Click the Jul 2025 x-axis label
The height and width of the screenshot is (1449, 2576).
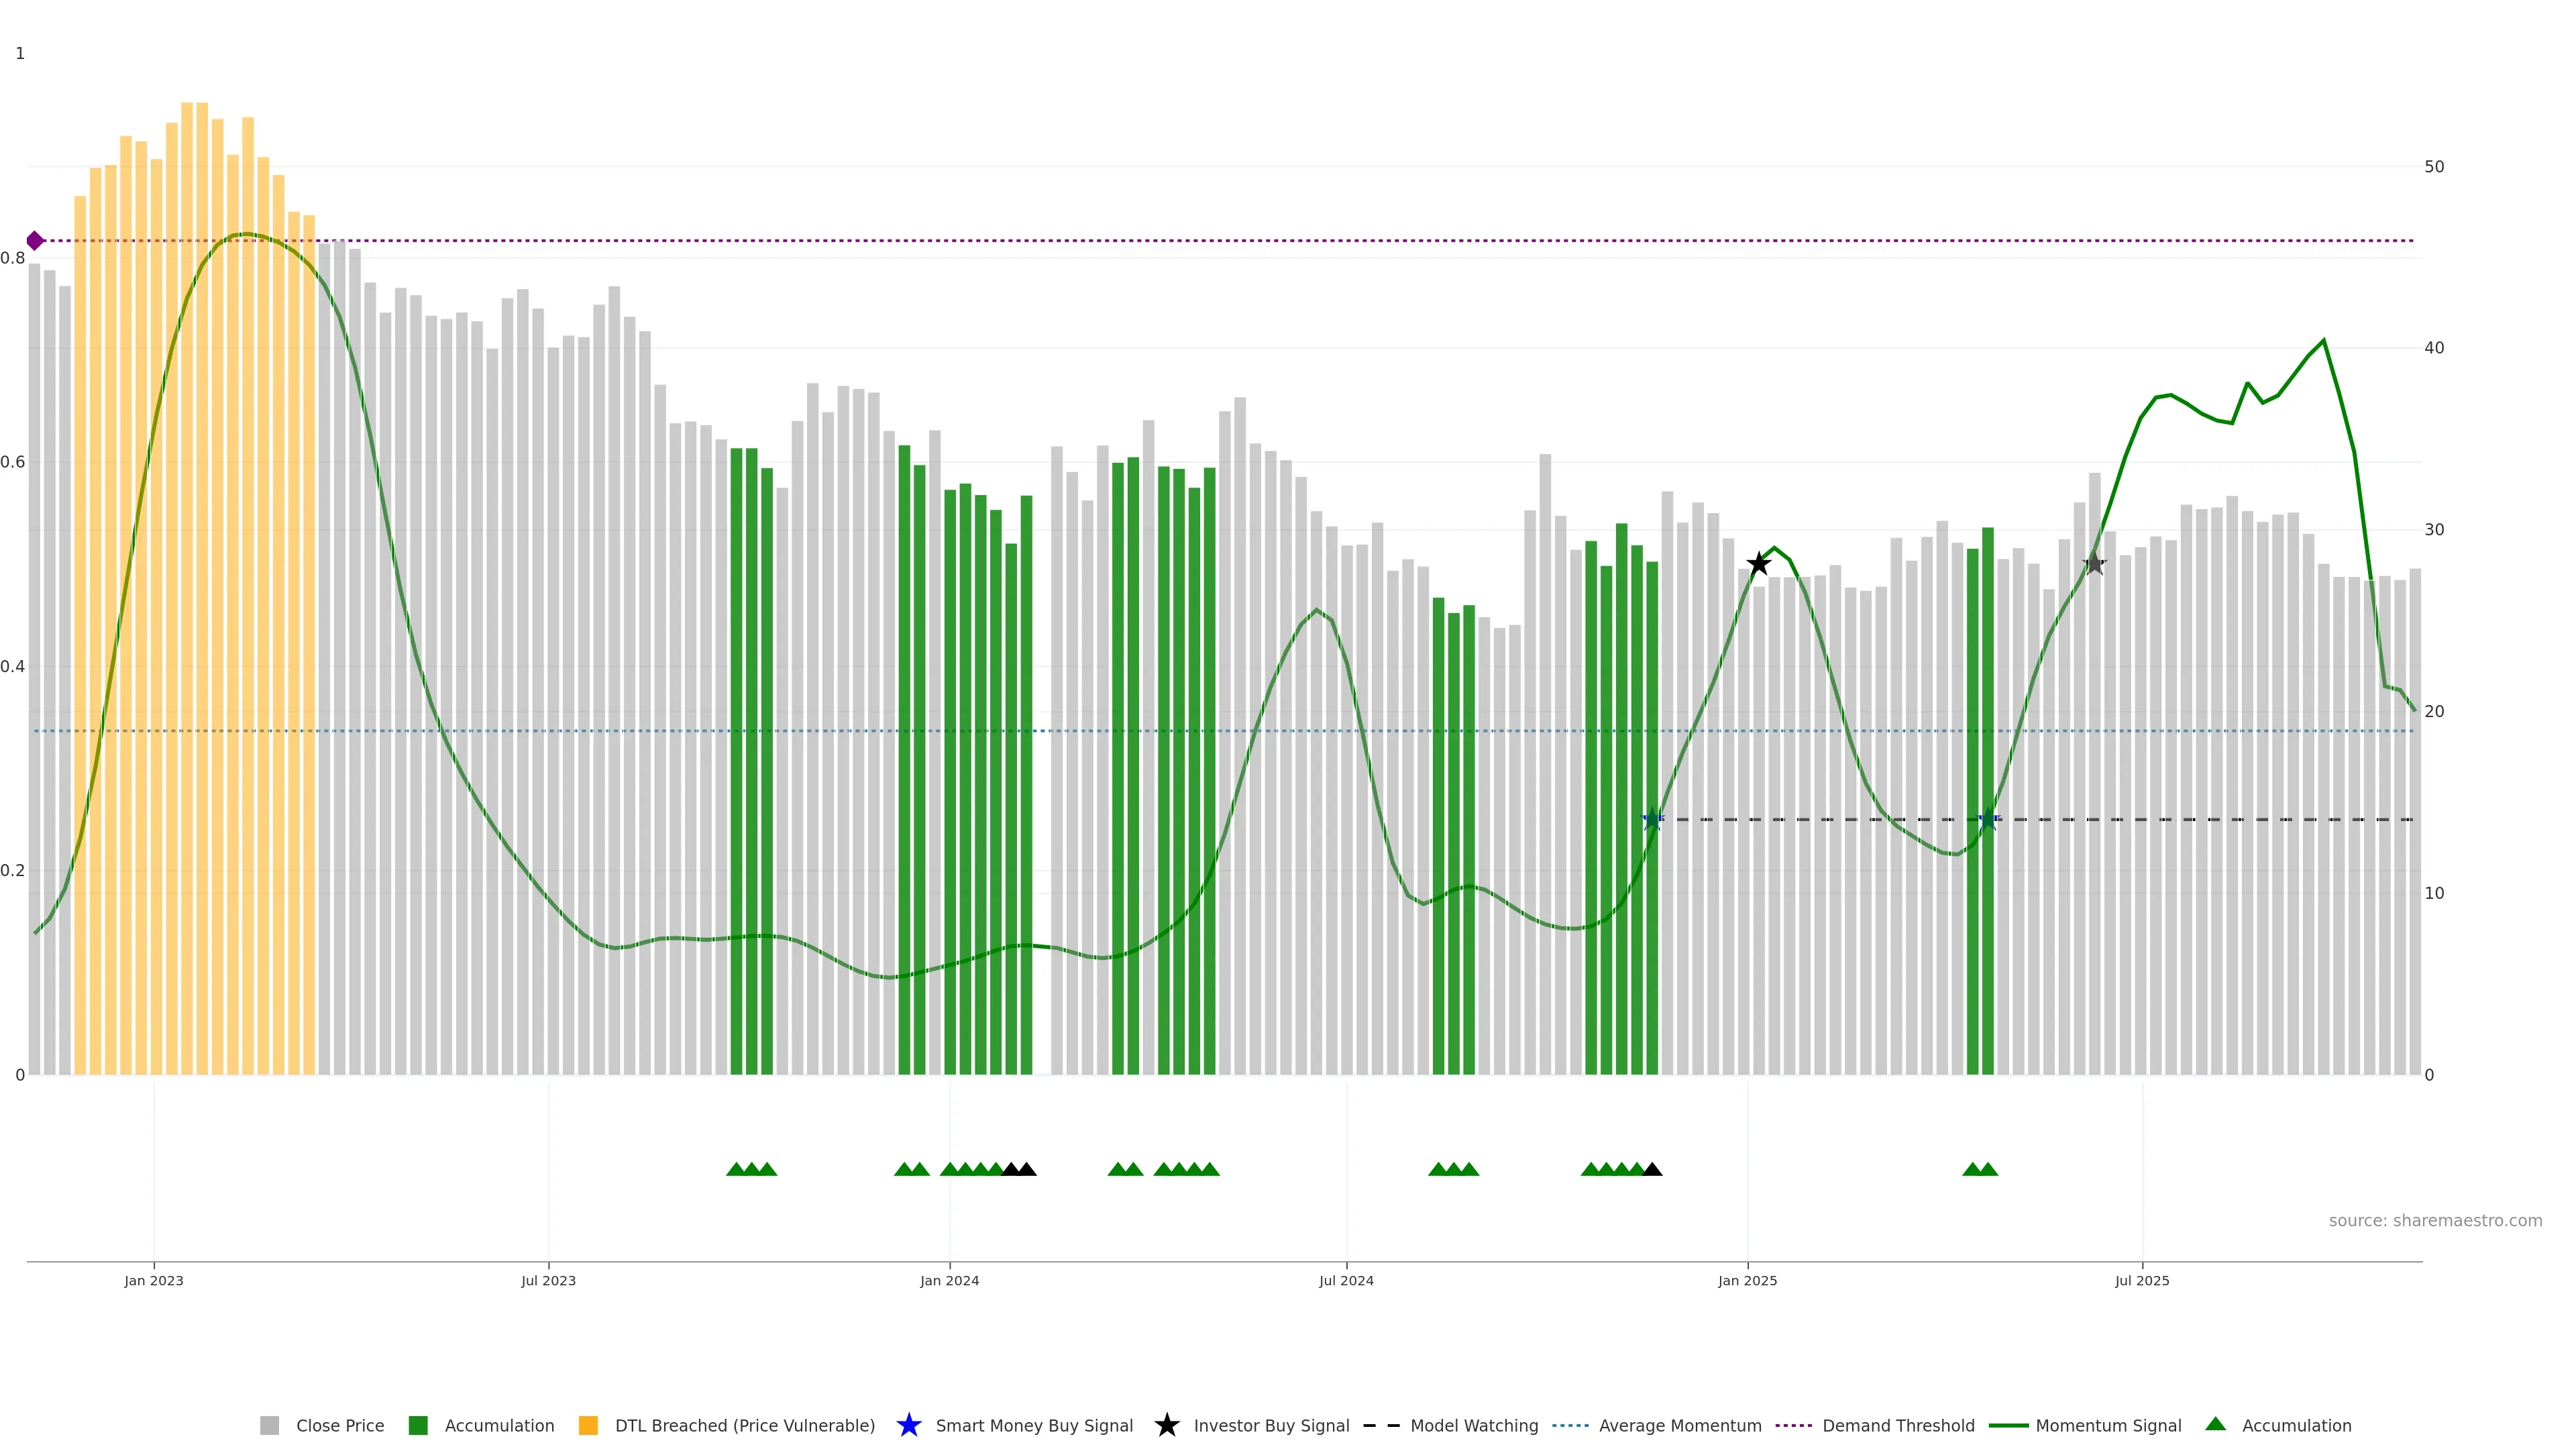tap(2142, 1280)
